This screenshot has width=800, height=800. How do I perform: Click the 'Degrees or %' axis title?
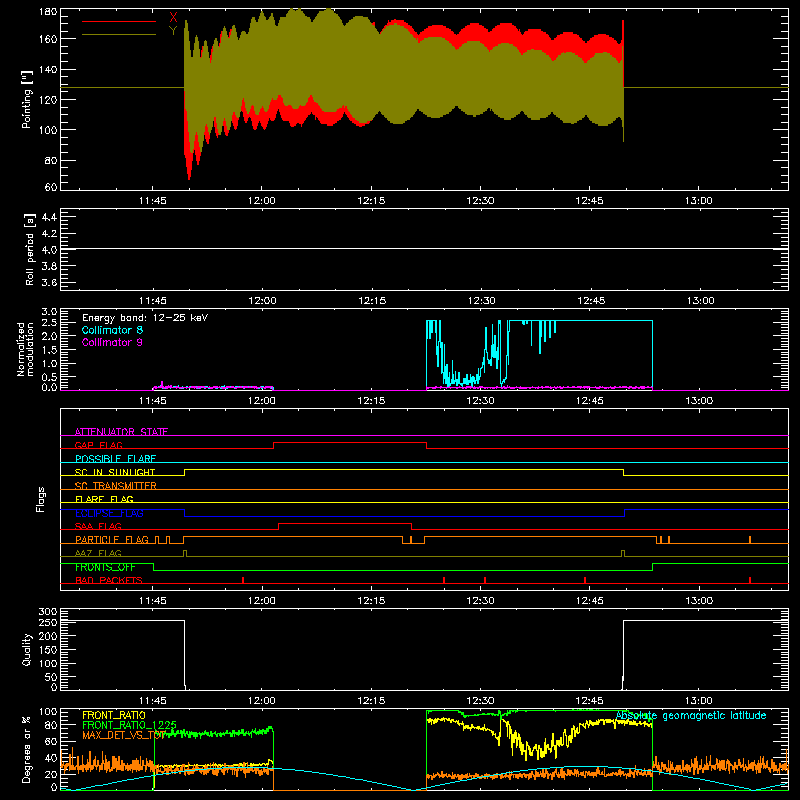(x=27, y=749)
